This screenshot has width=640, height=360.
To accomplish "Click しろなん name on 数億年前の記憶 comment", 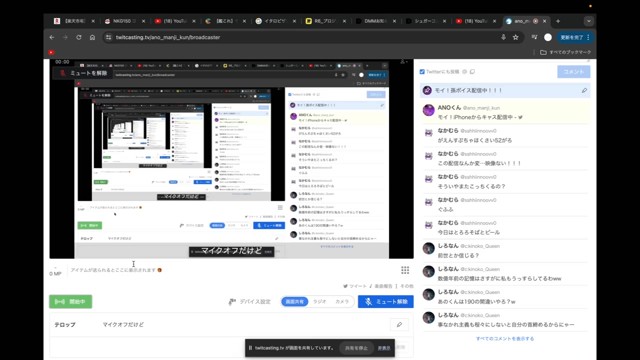I will 448,269.
